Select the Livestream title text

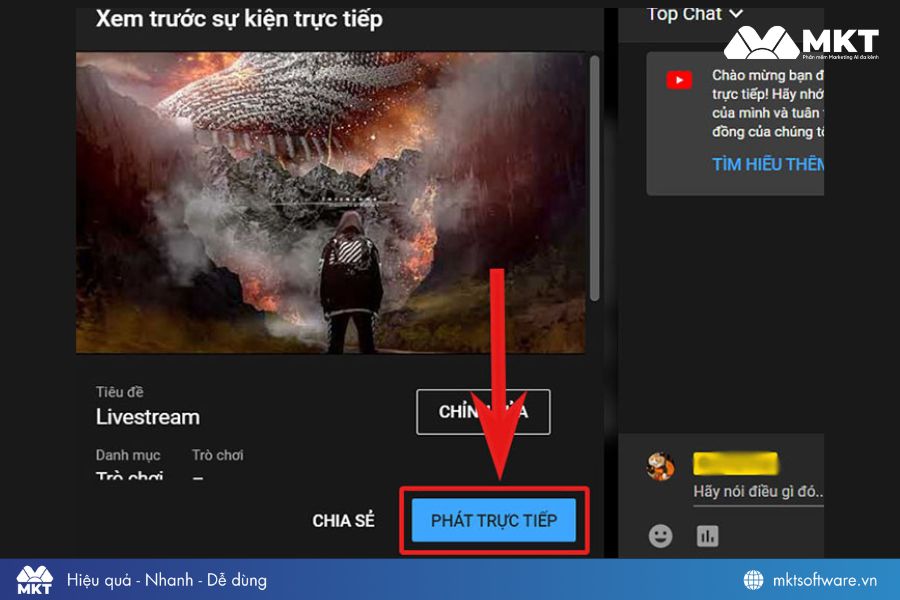click(x=148, y=417)
